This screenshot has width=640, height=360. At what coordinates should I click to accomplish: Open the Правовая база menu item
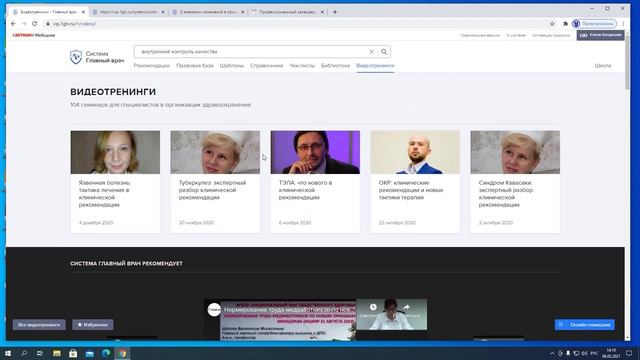coord(195,66)
